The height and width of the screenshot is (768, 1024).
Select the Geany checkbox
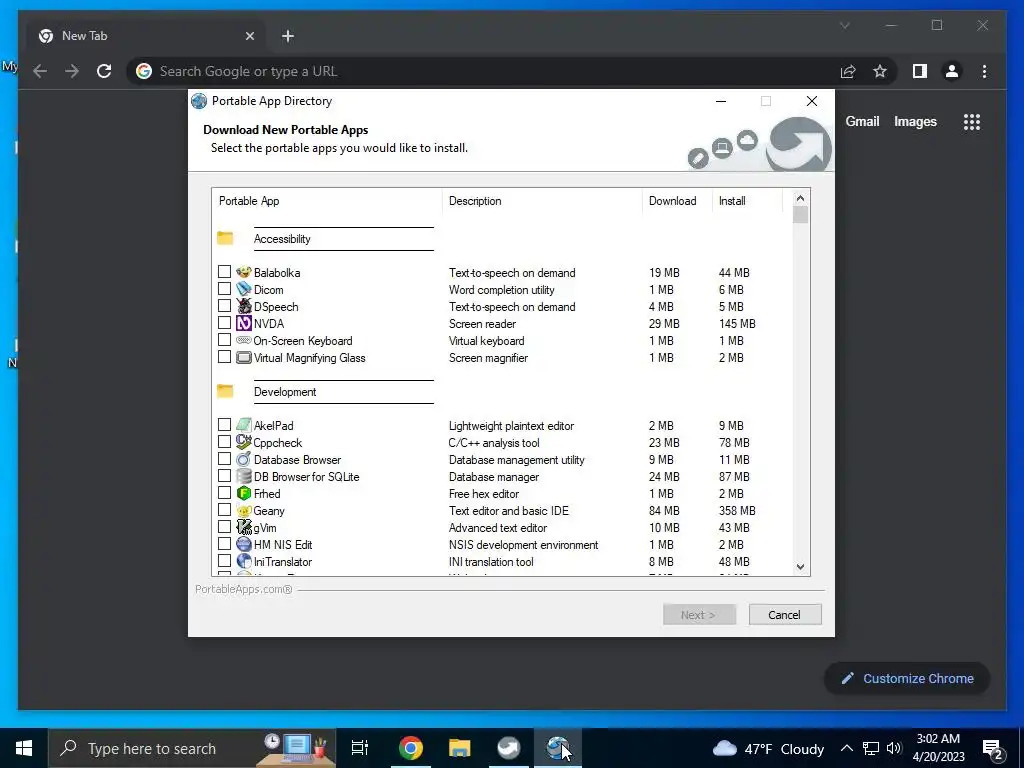pyautogui.click(x=224, y=509)
